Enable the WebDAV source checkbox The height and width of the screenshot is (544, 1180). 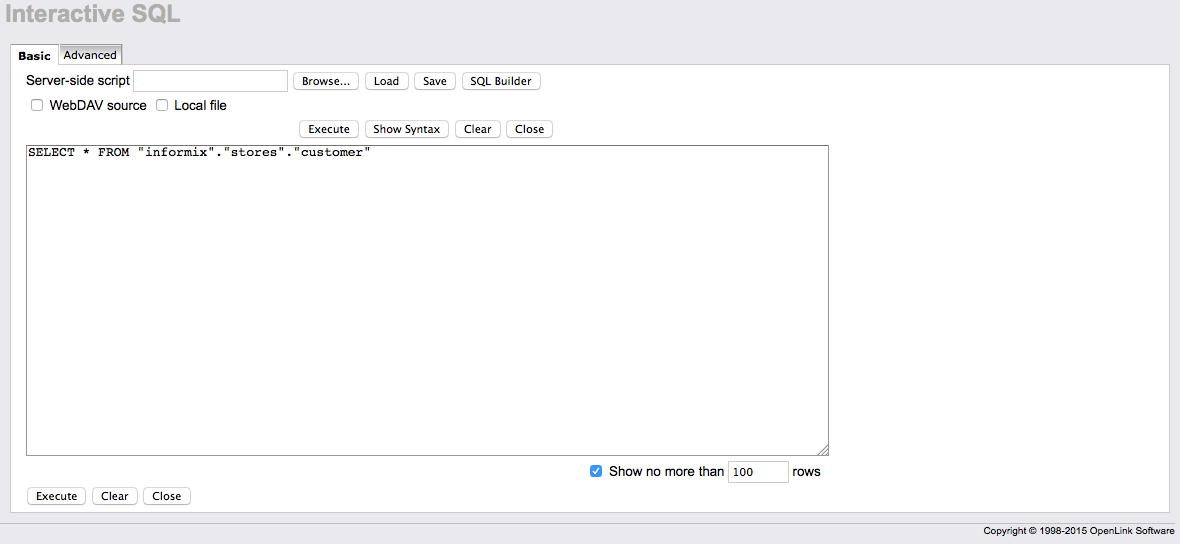37,105
